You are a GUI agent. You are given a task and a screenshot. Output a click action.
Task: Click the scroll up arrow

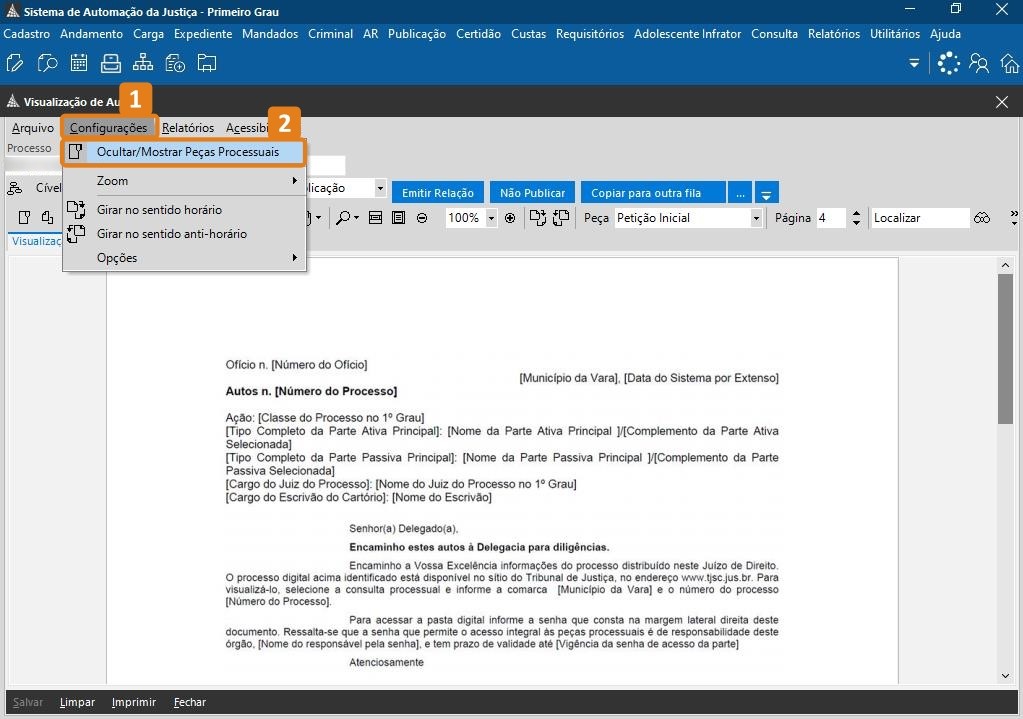point(1005,266)
